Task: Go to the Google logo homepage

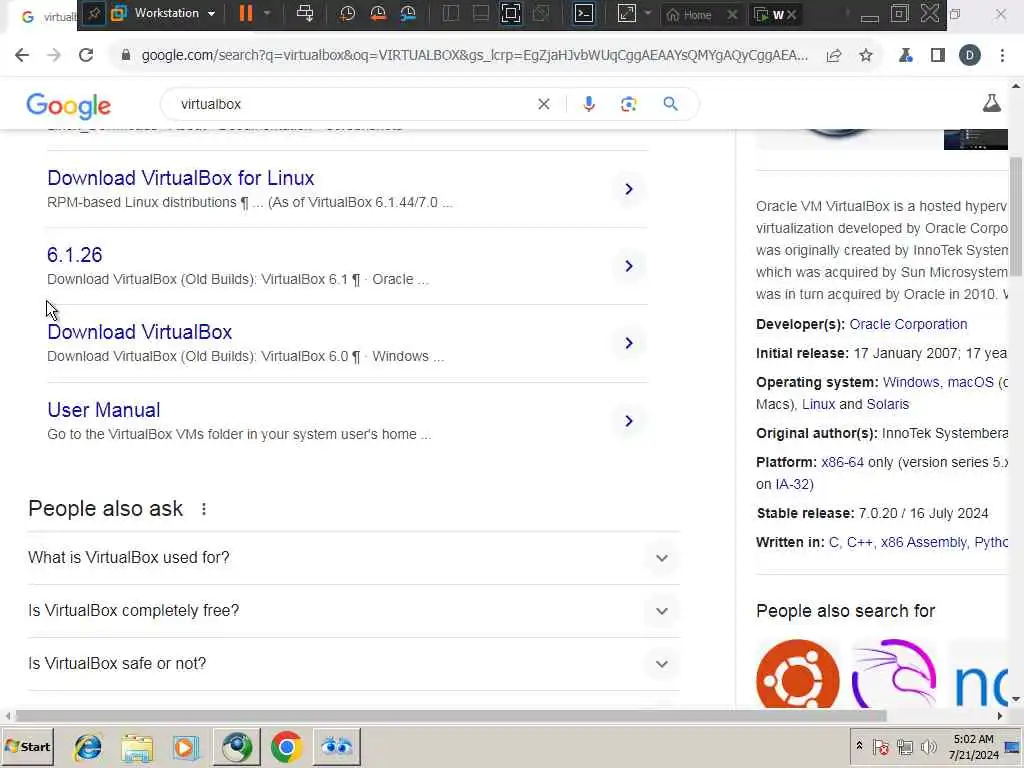Action: (69, 105)
